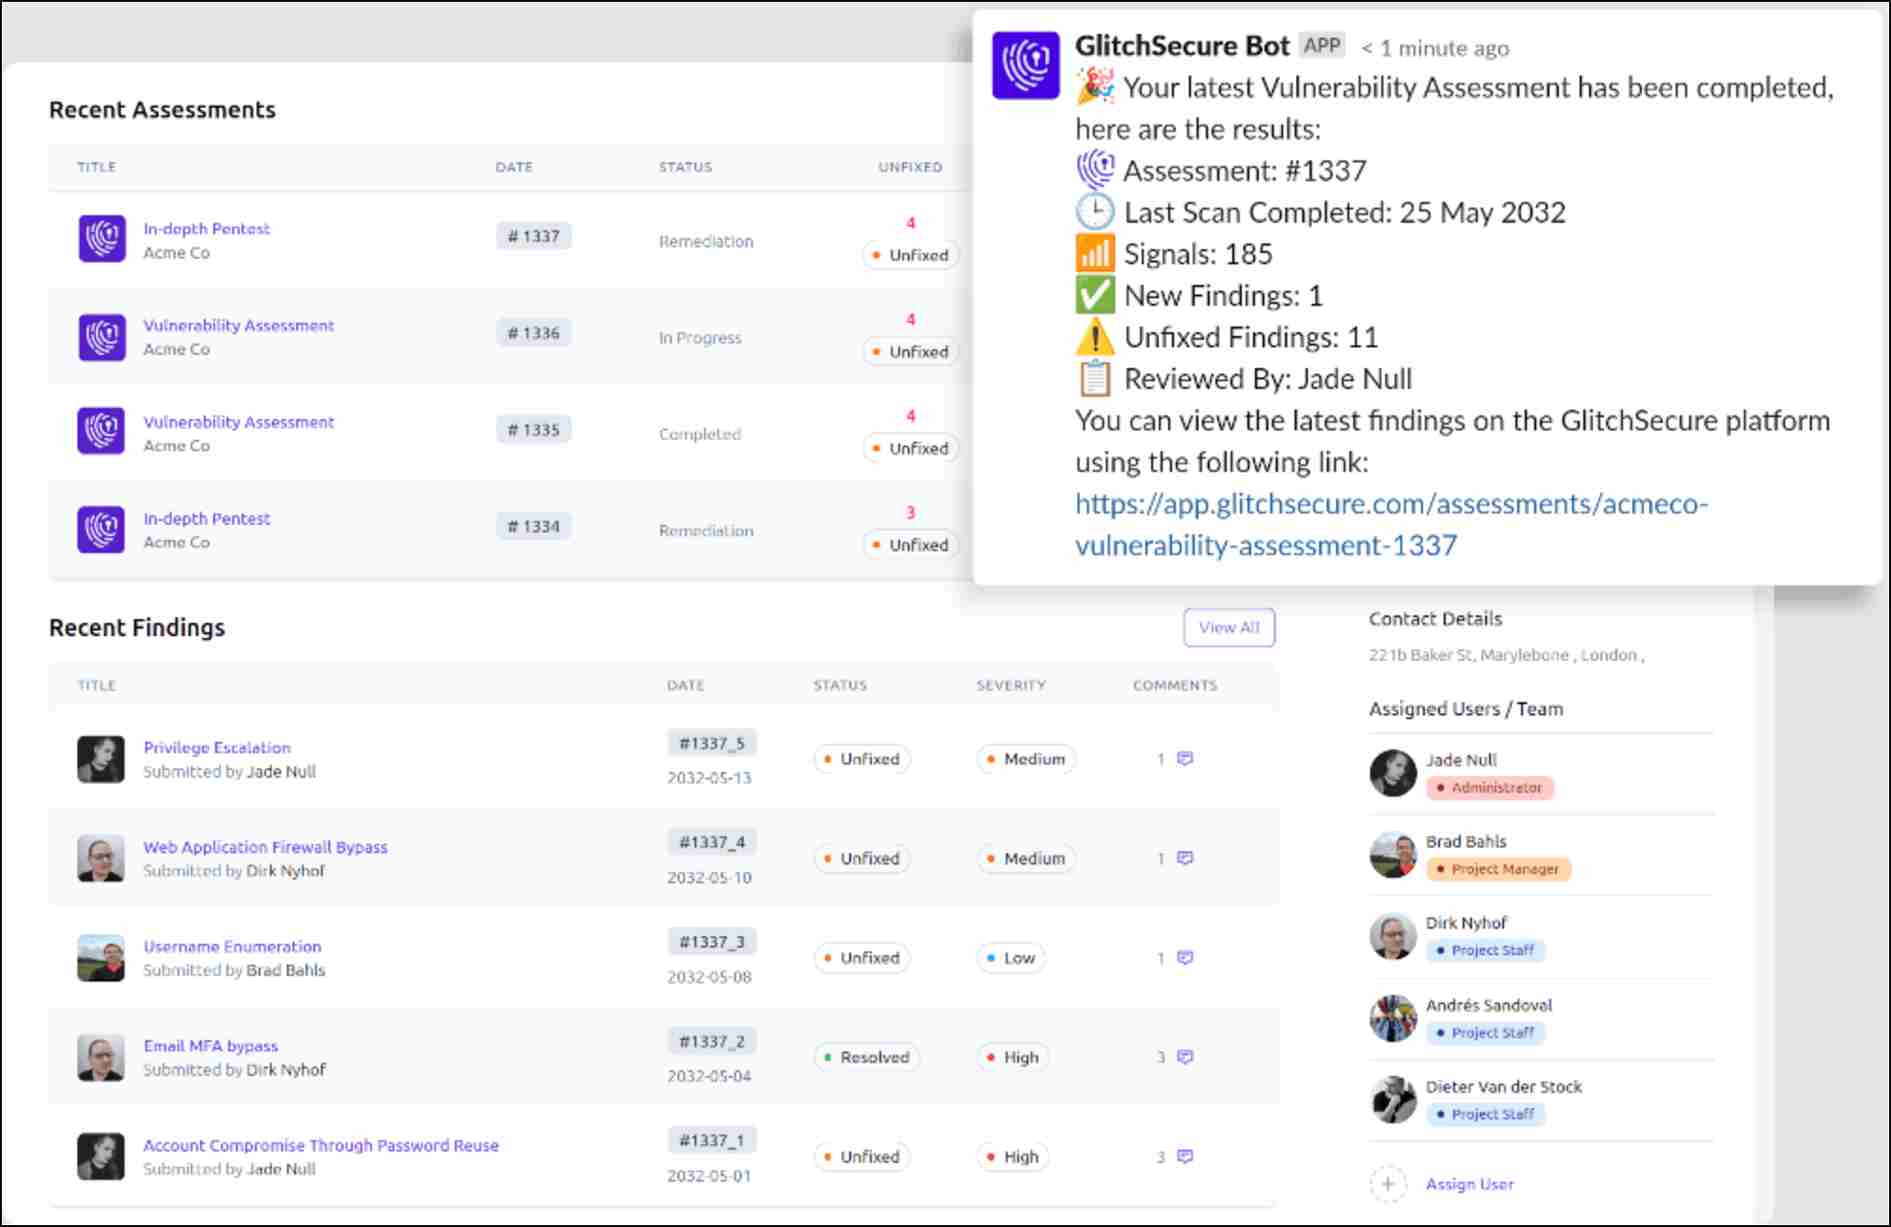Screen dimensions: 1891x1227
Task: Click the High severity pill on Email MFA bypass
Action: pos(1012,1057)
